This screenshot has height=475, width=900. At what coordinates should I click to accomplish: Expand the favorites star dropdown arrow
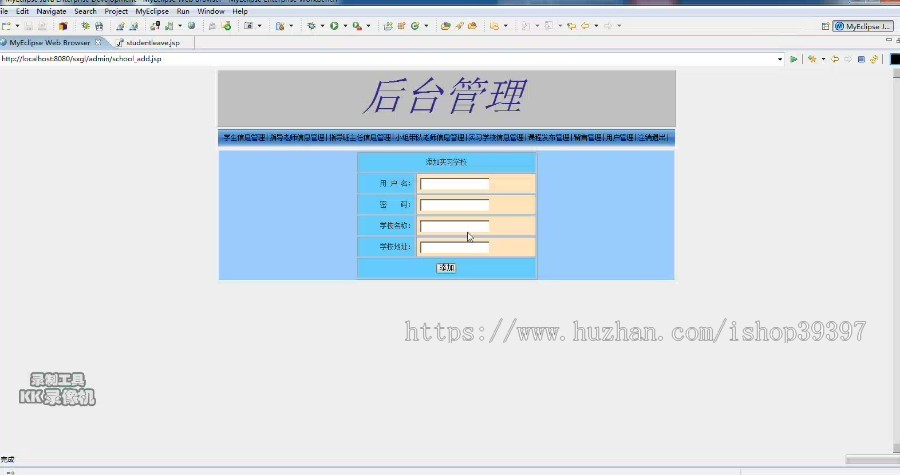click(x=823, y=59)
